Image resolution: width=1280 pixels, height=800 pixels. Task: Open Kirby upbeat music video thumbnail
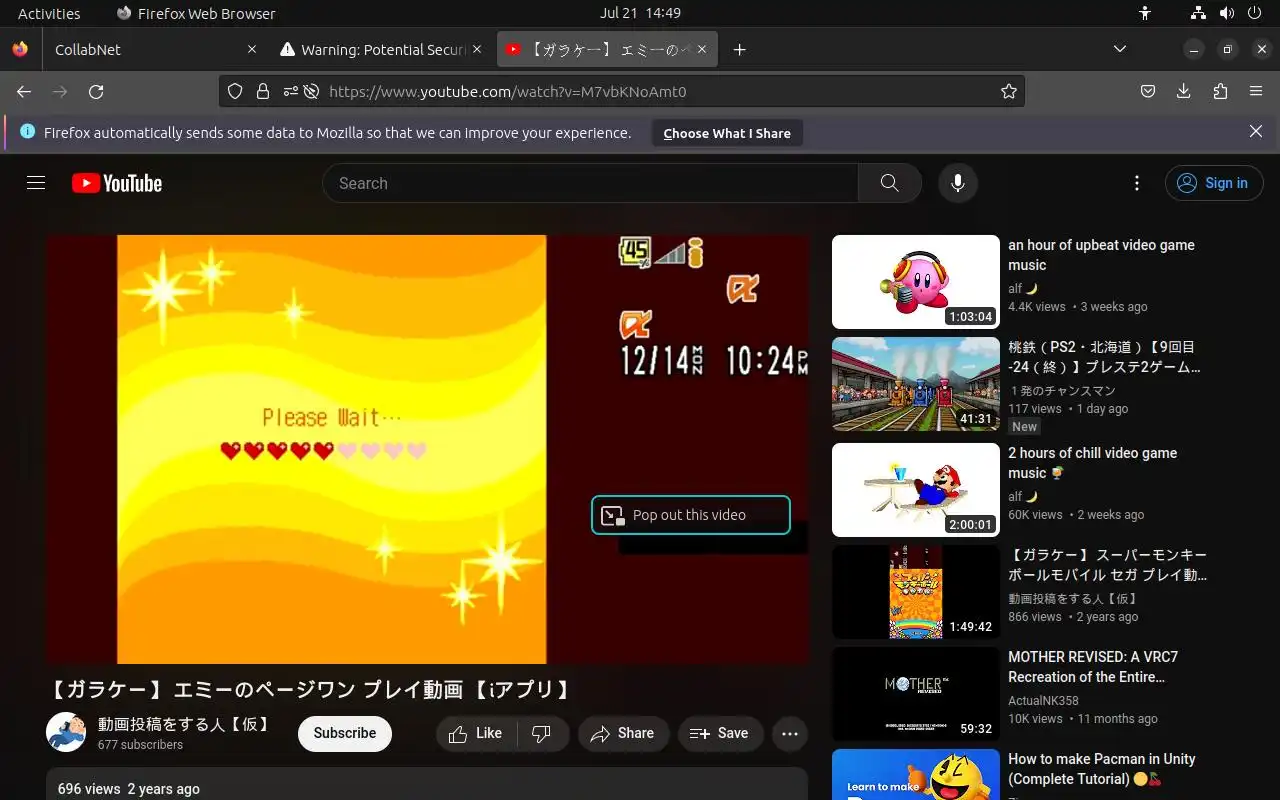pos(916,282)
